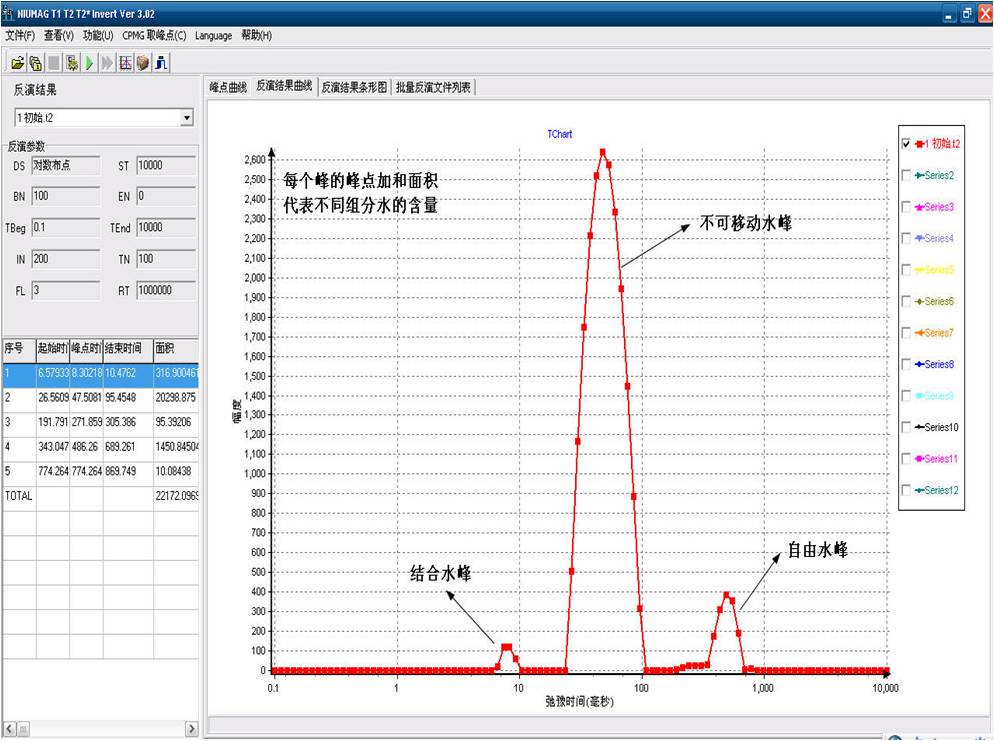This screenshot has width=994, height=741.
Task: Click the table's right scroll arrow
Action: coord(191,729)
